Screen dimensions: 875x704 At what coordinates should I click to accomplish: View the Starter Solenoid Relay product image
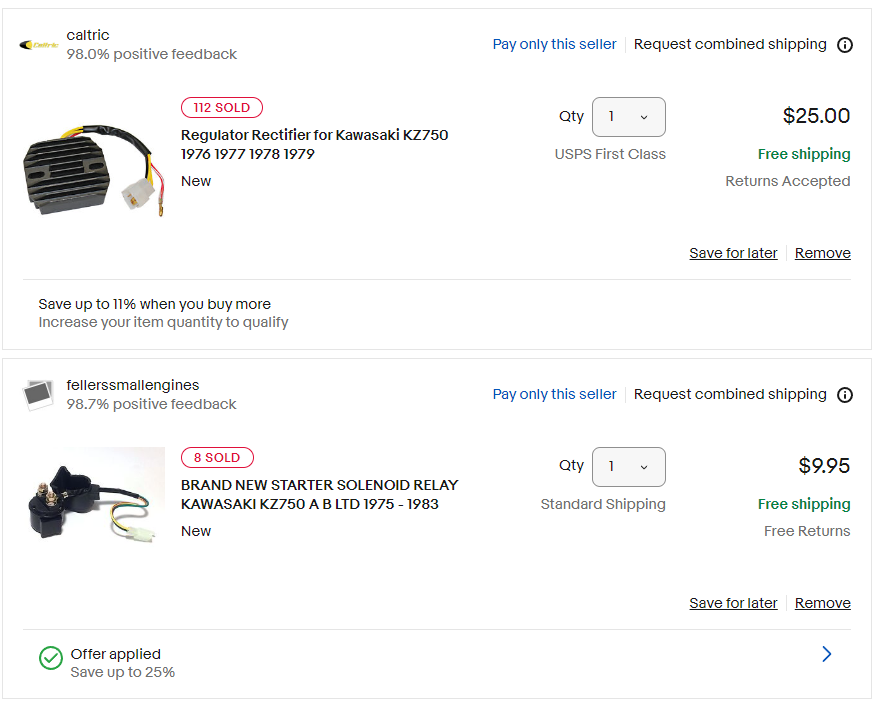(x=93, y=496)
